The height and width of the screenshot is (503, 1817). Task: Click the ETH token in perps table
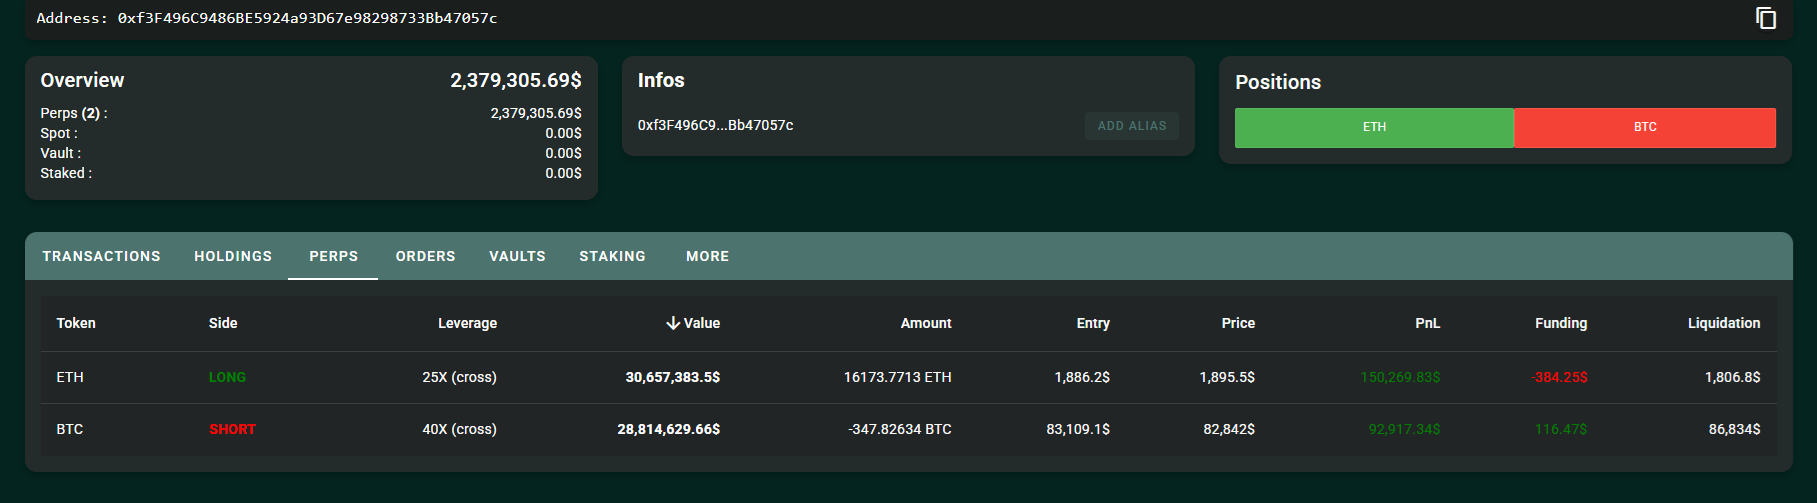coord(70,377)
